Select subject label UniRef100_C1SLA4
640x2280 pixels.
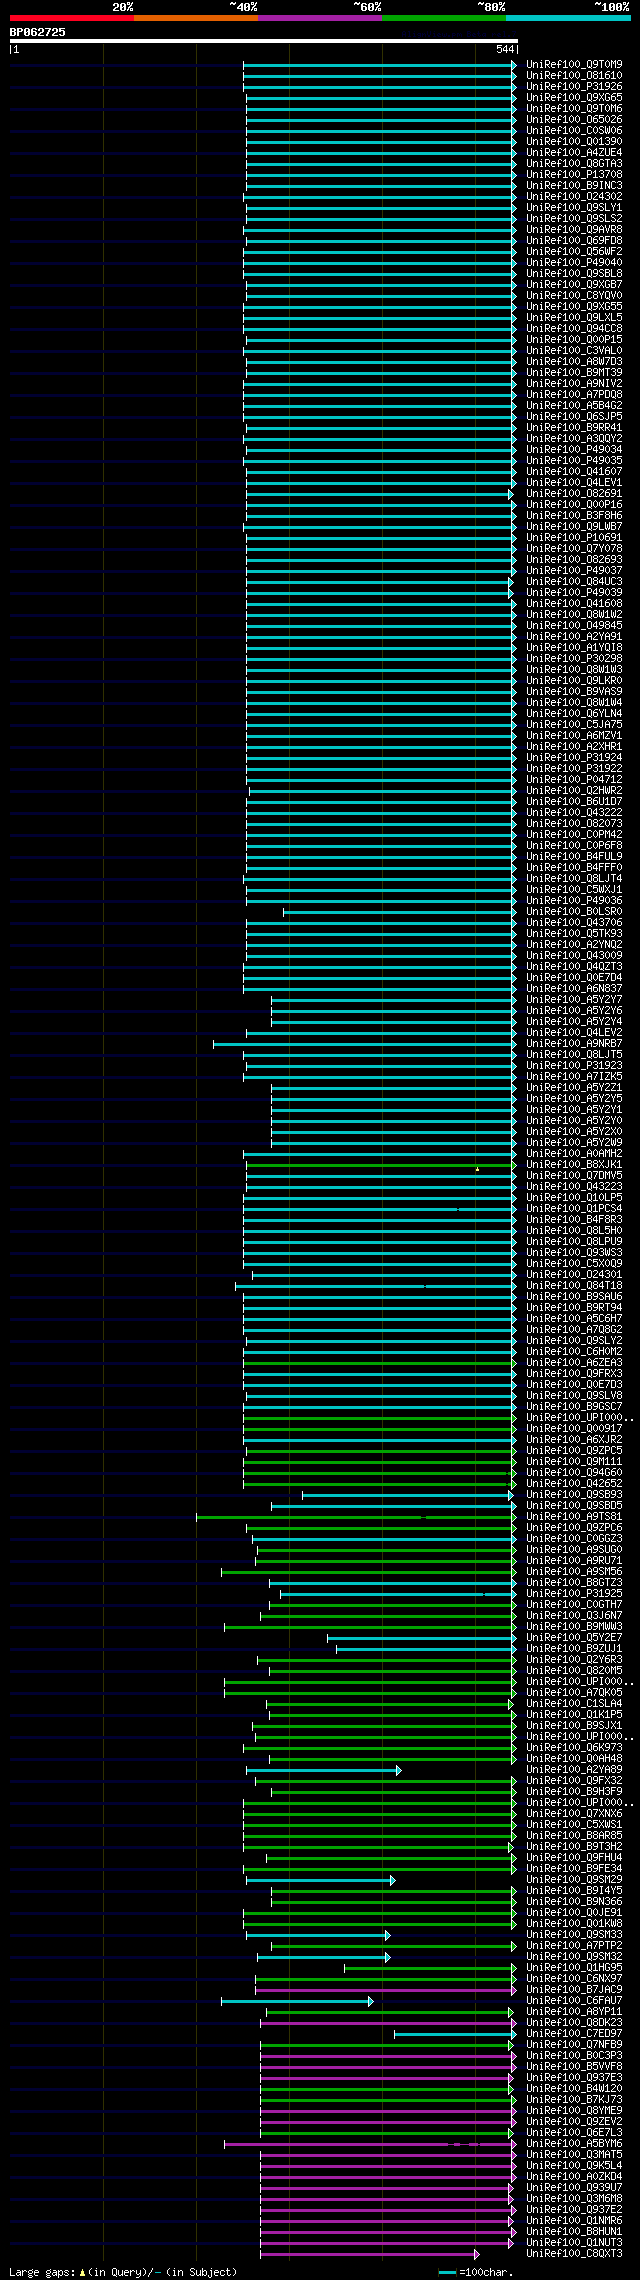(x=574, y=1703)
